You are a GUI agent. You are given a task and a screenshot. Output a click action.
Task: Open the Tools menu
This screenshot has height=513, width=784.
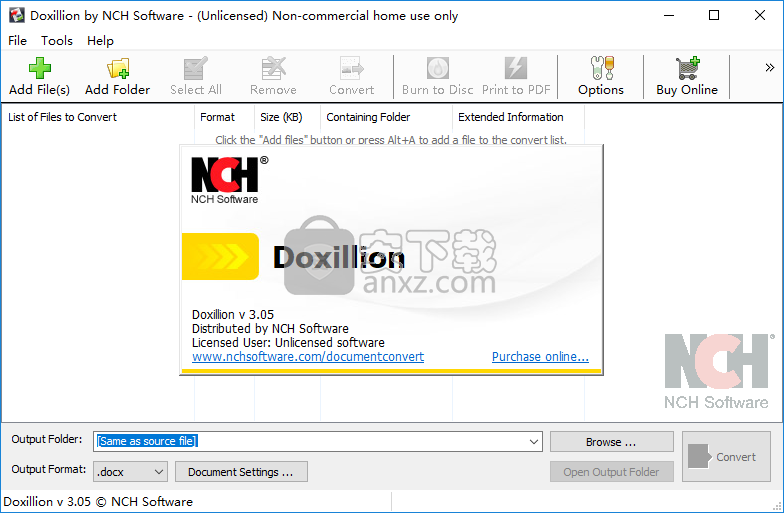56,40
